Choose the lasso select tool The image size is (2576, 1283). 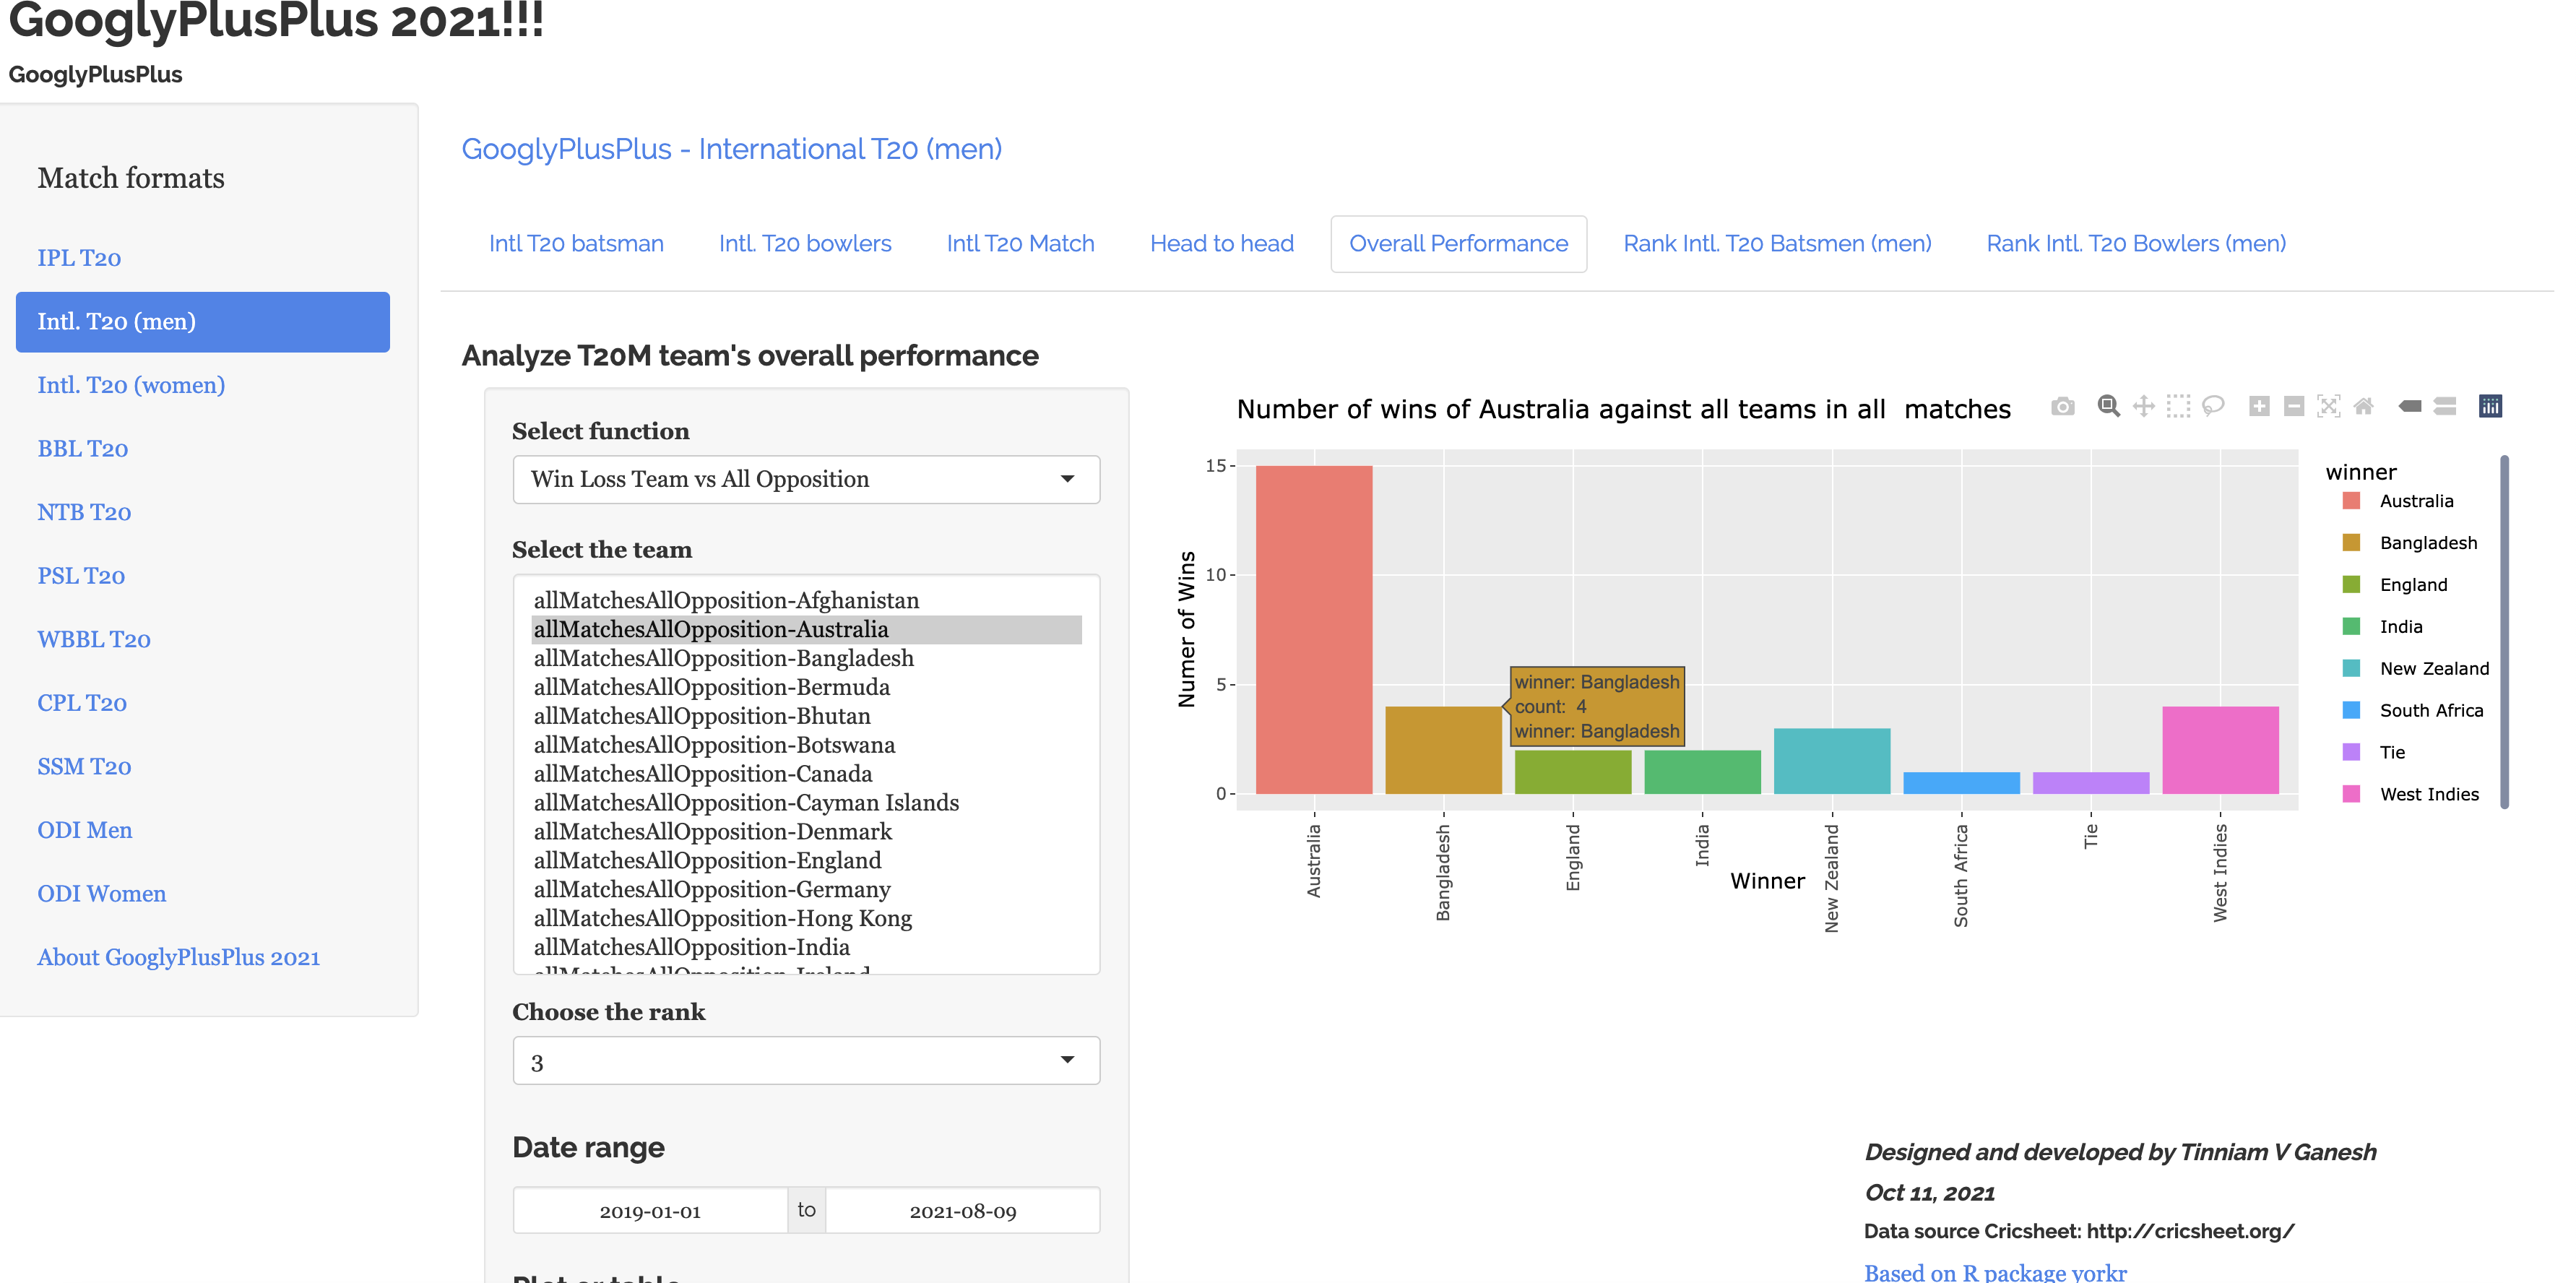(x=2213, y=406)
